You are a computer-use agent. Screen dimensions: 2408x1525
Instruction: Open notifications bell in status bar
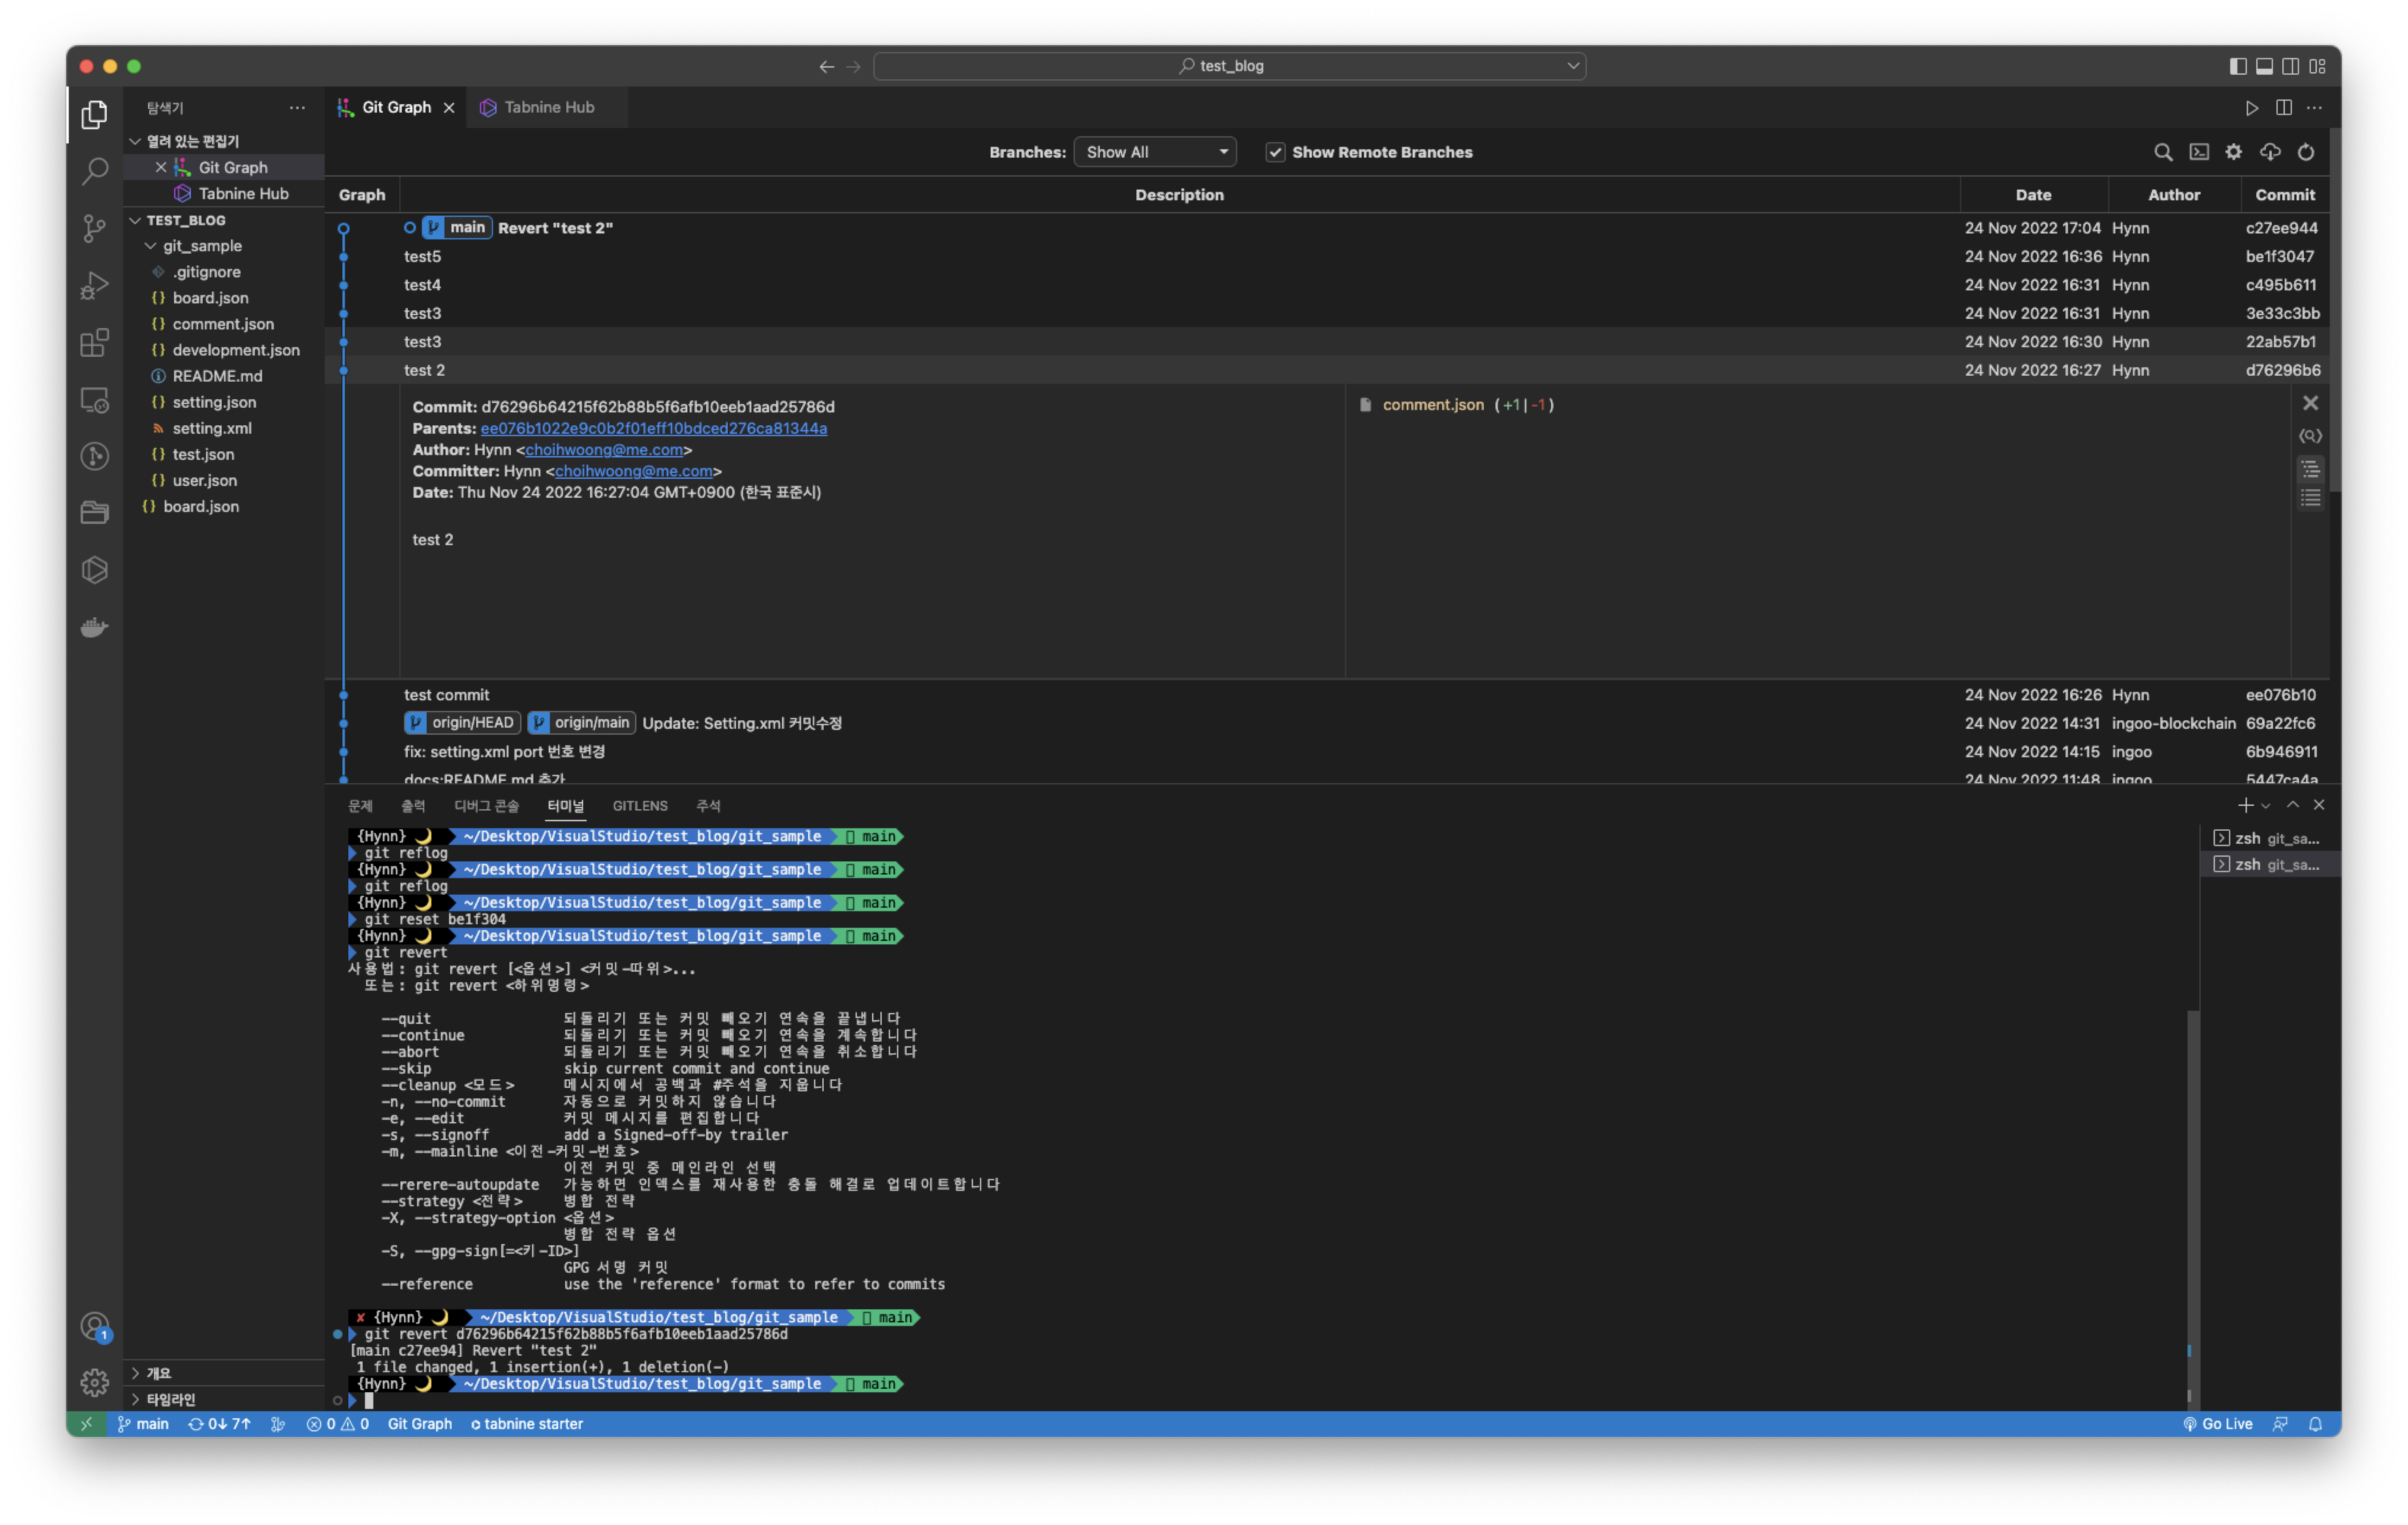[2315, 1424]
